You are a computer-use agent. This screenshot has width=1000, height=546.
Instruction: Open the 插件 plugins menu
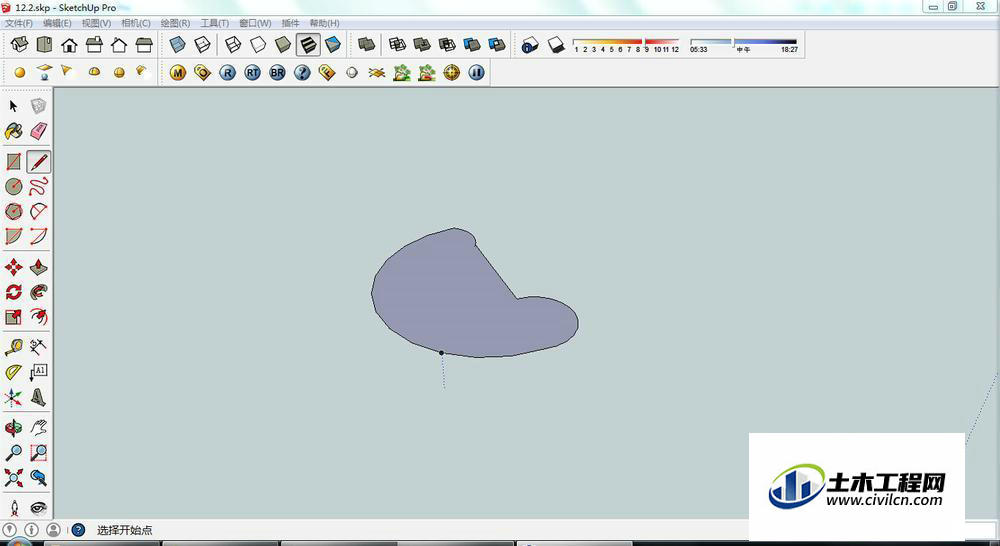tap(290, 23)
